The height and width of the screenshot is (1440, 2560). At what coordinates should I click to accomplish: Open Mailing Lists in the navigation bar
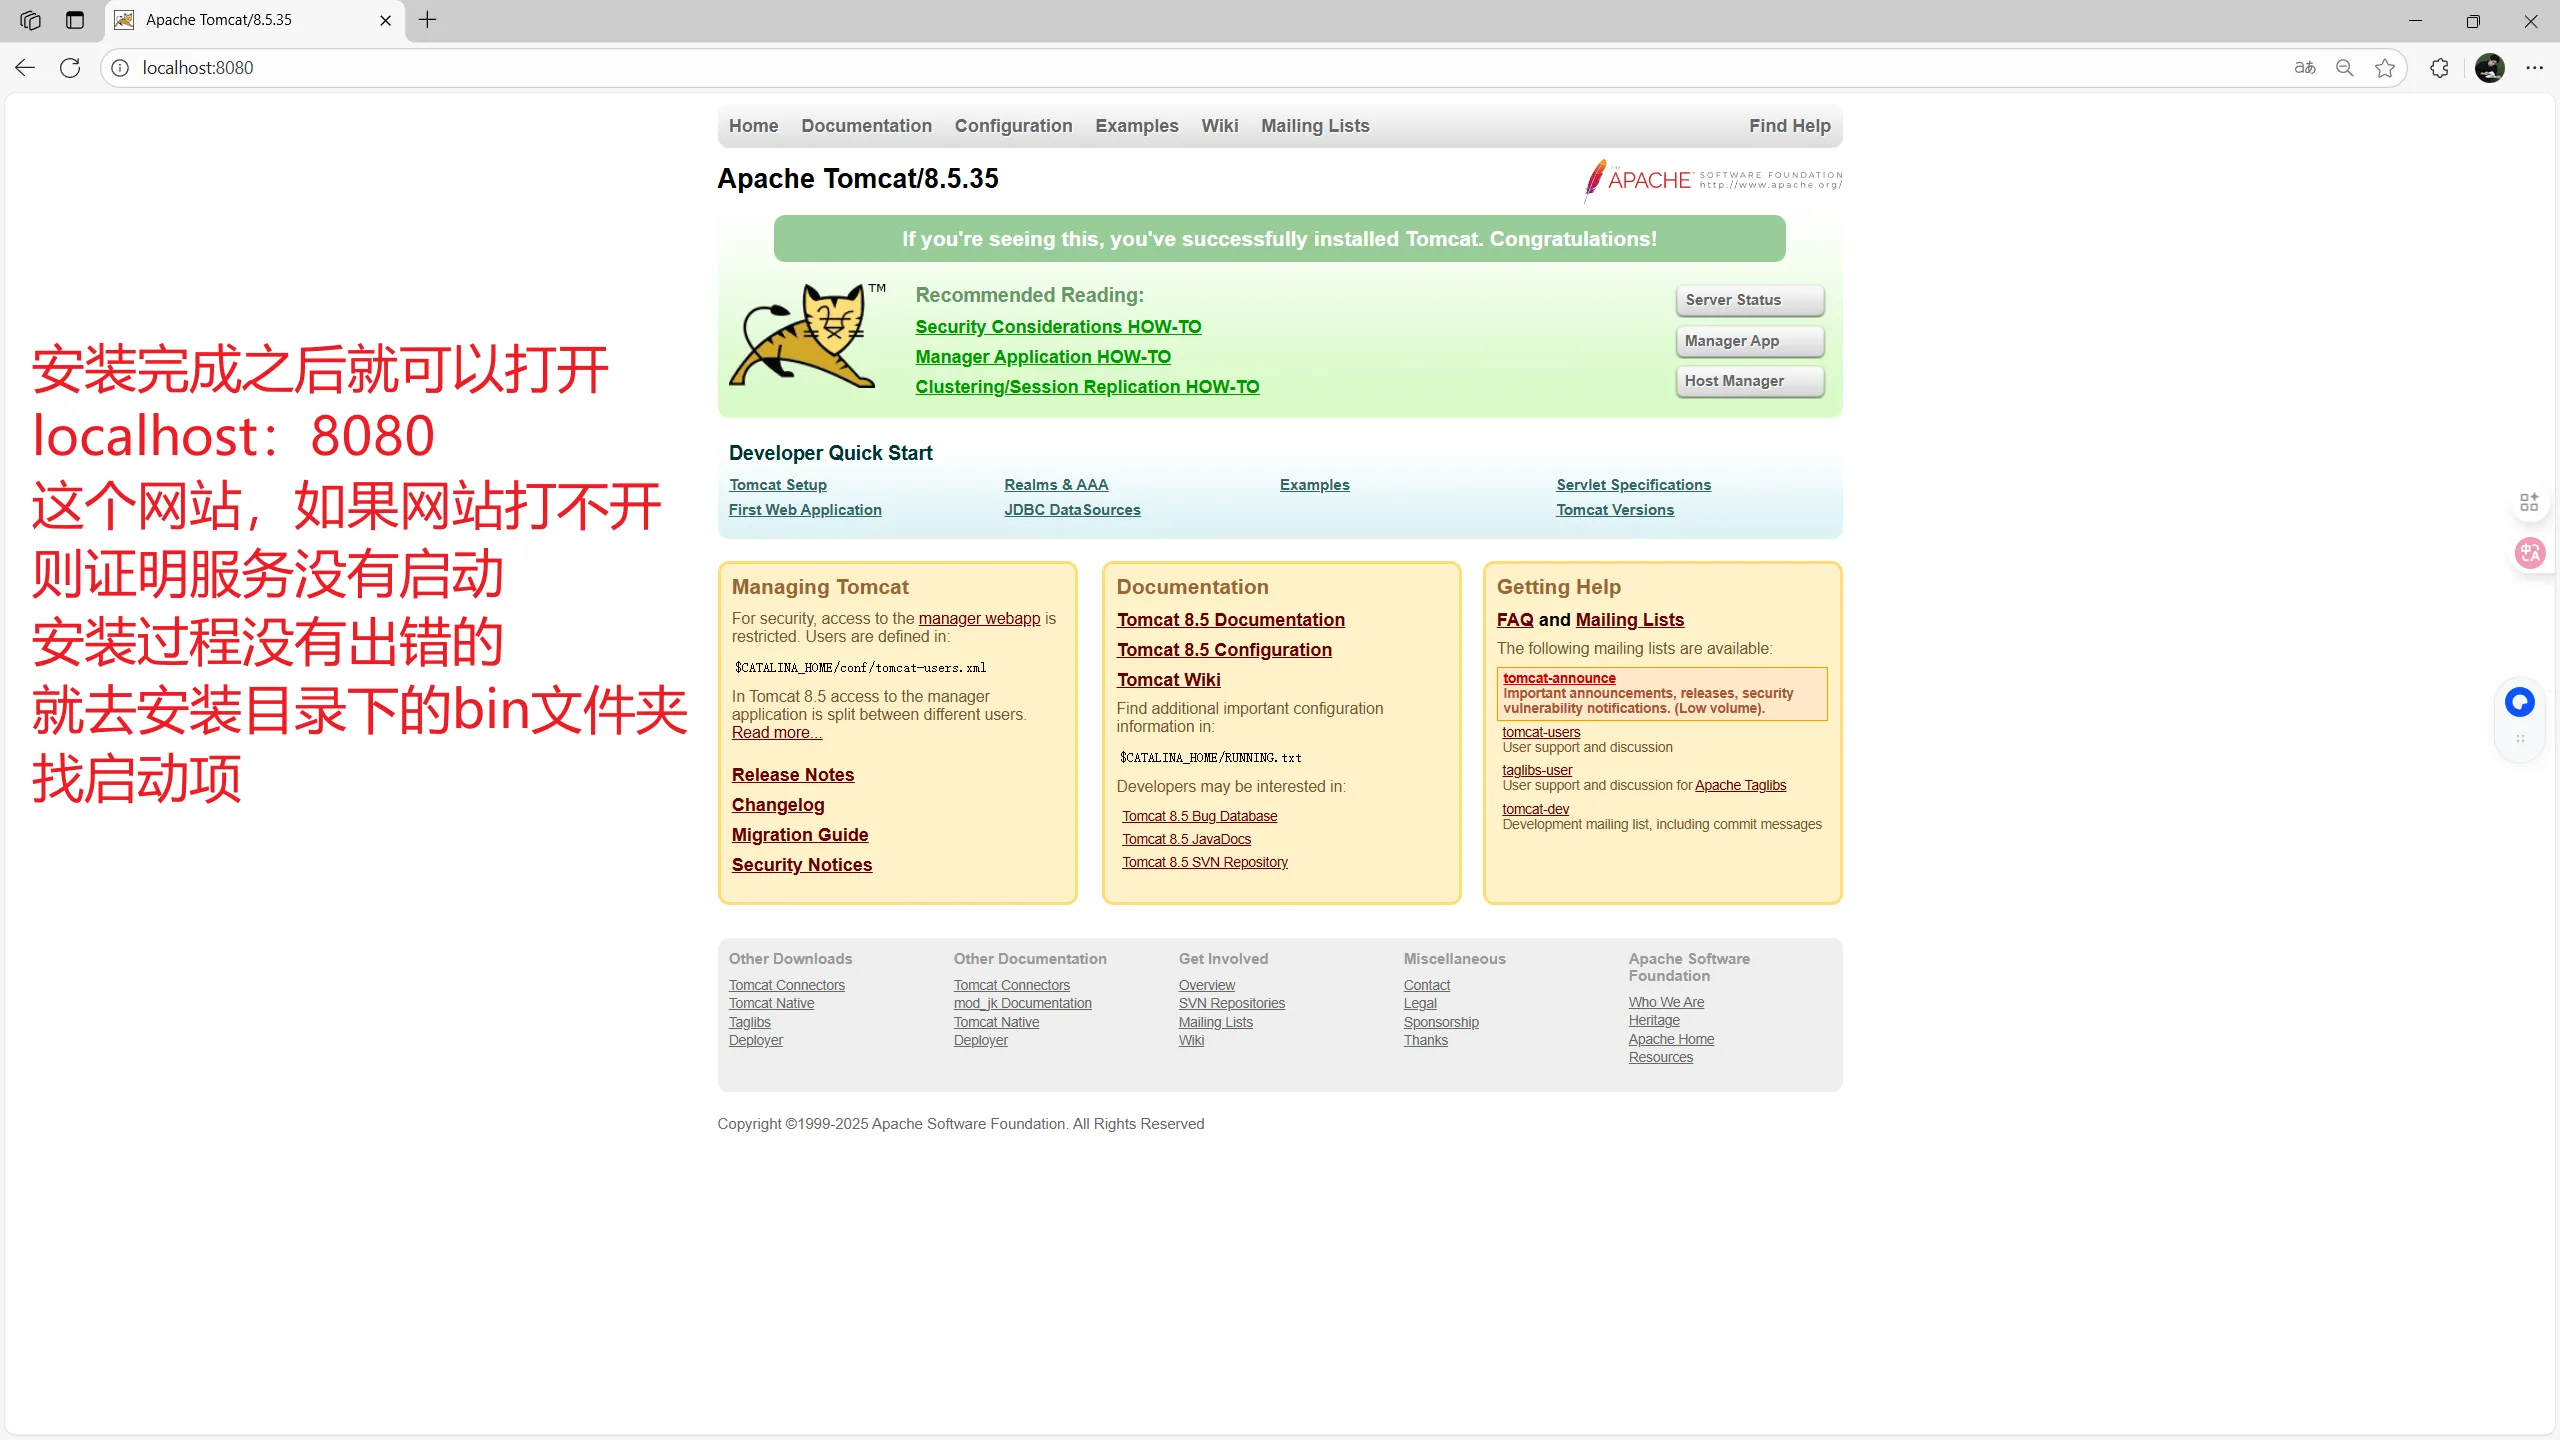pyautogui.click(x=1315, y=126)
